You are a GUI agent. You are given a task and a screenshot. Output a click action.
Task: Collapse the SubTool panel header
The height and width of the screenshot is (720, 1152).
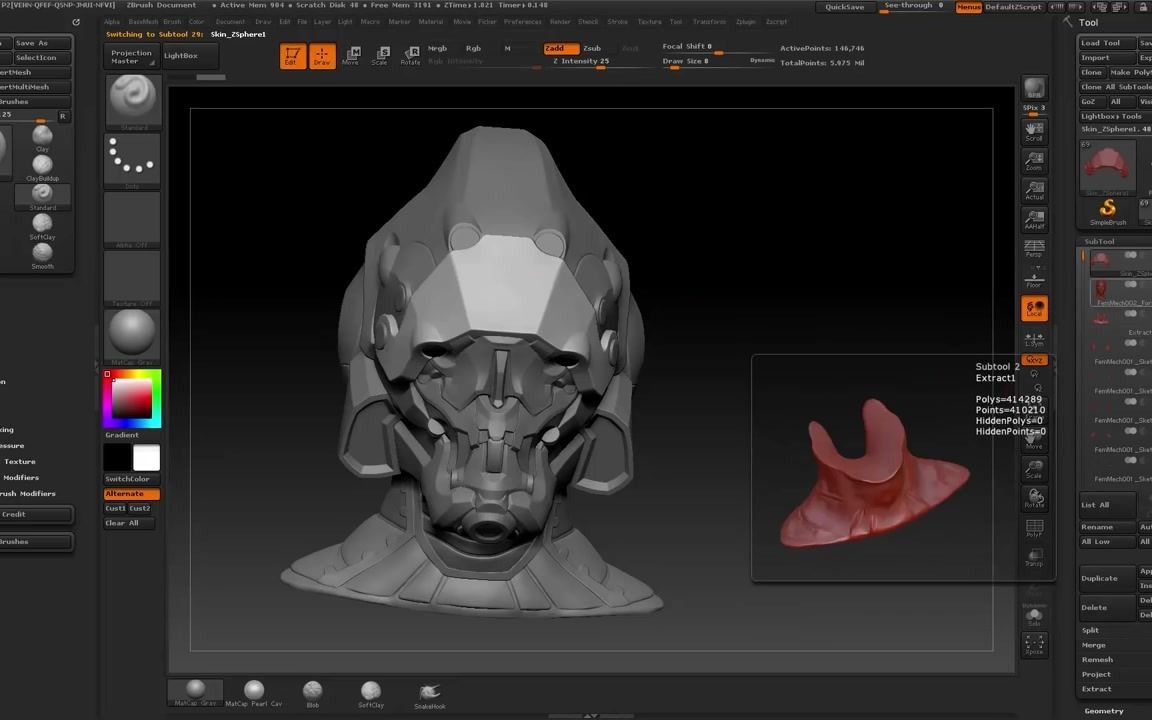[x=1099, y=241]
